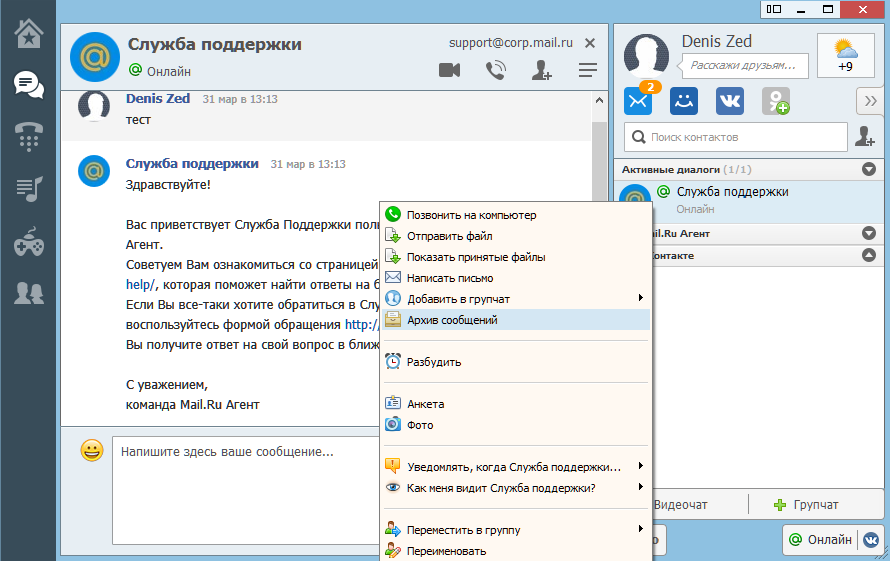Open the Добавить в групчат submenu
Screen dimensions: 890x561
tap(458, 299)
